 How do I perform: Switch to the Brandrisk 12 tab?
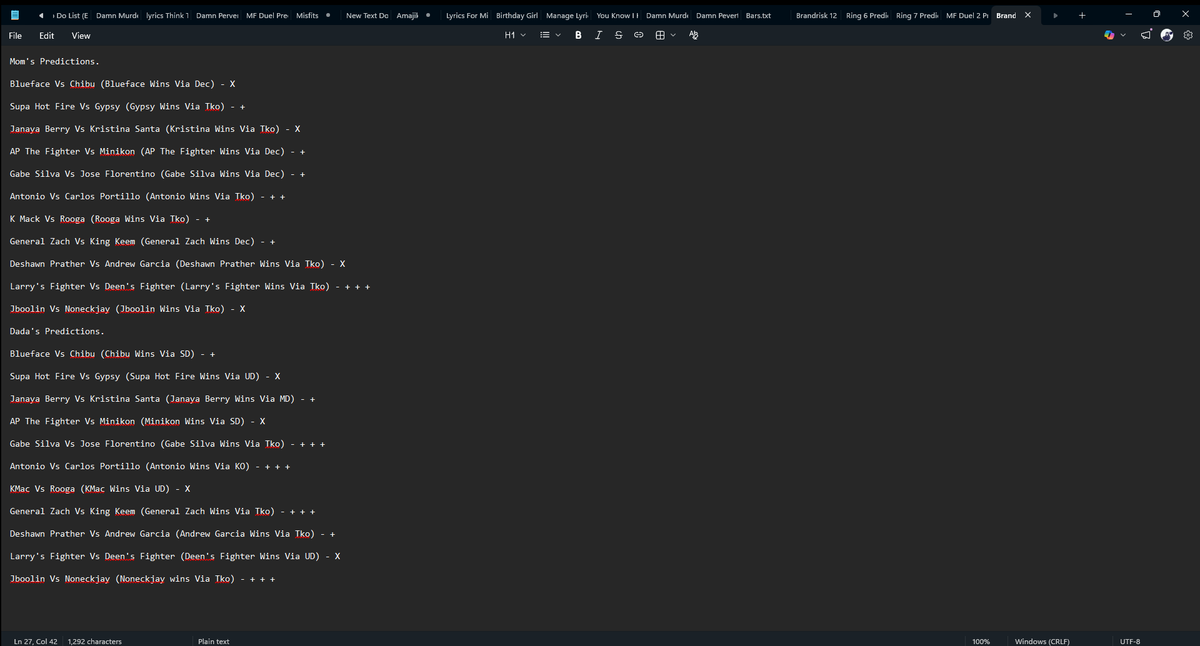point(816,16)
